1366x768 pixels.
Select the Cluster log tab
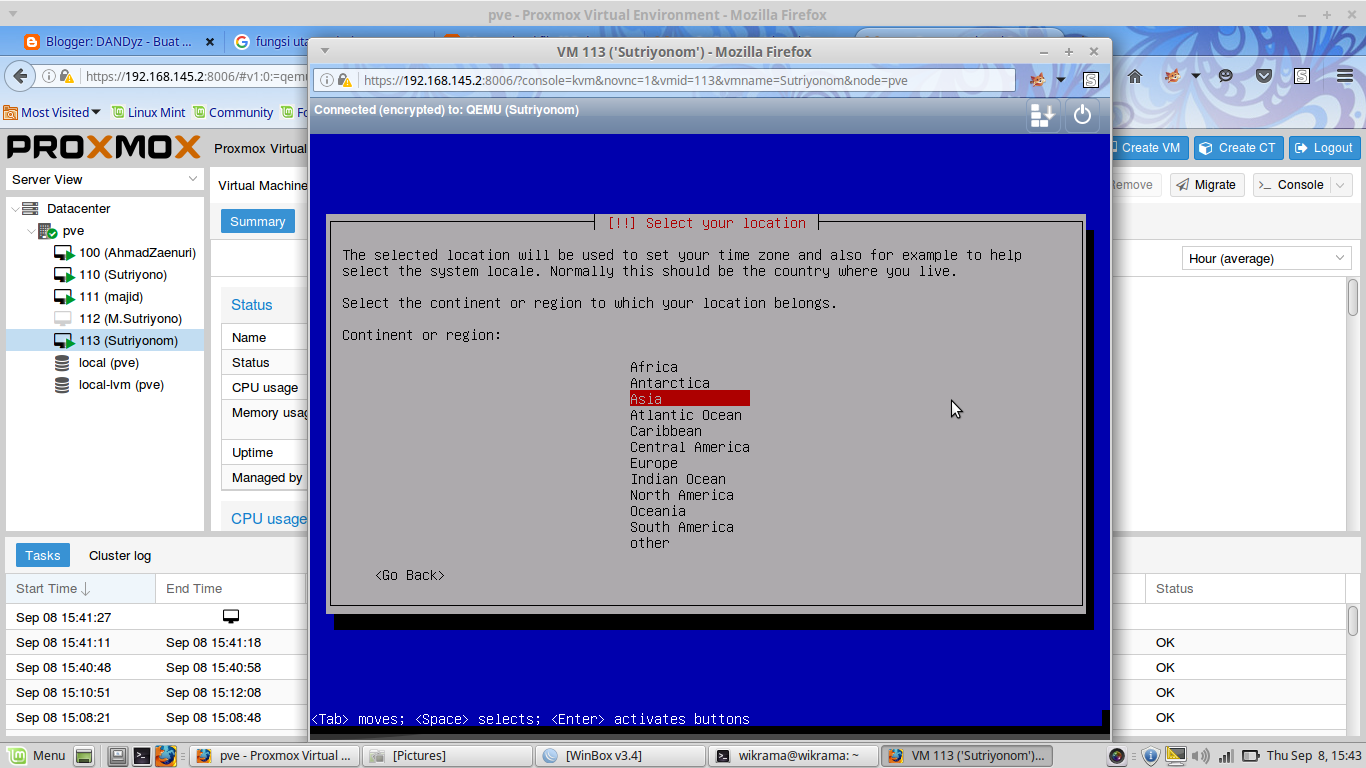point(120,556)
